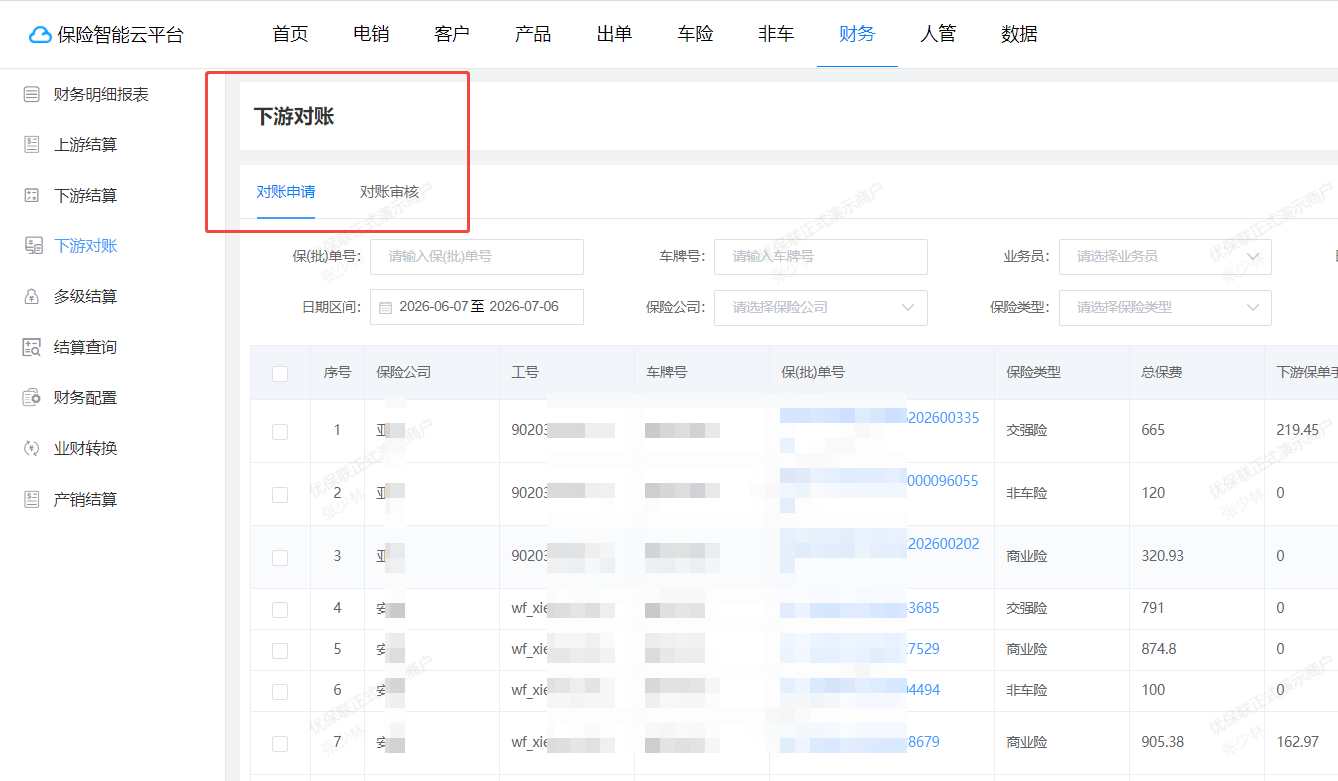Toggle the select-all checkbox in table header
The height and width of the screenshot is (781, 1338).
(280, 373)
